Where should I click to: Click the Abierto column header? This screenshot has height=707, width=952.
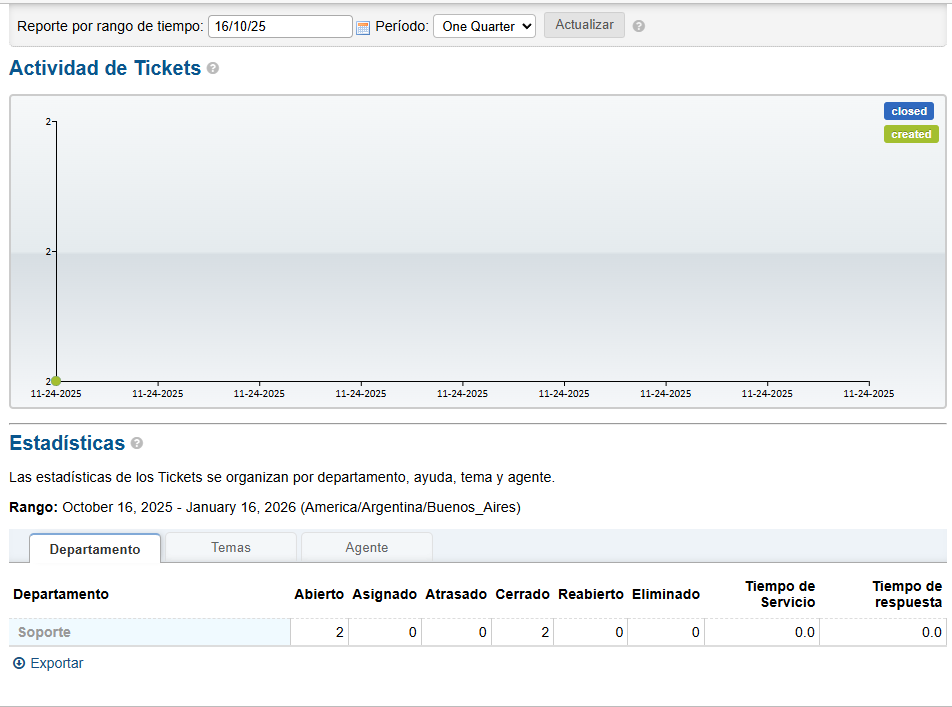(319, 594)
